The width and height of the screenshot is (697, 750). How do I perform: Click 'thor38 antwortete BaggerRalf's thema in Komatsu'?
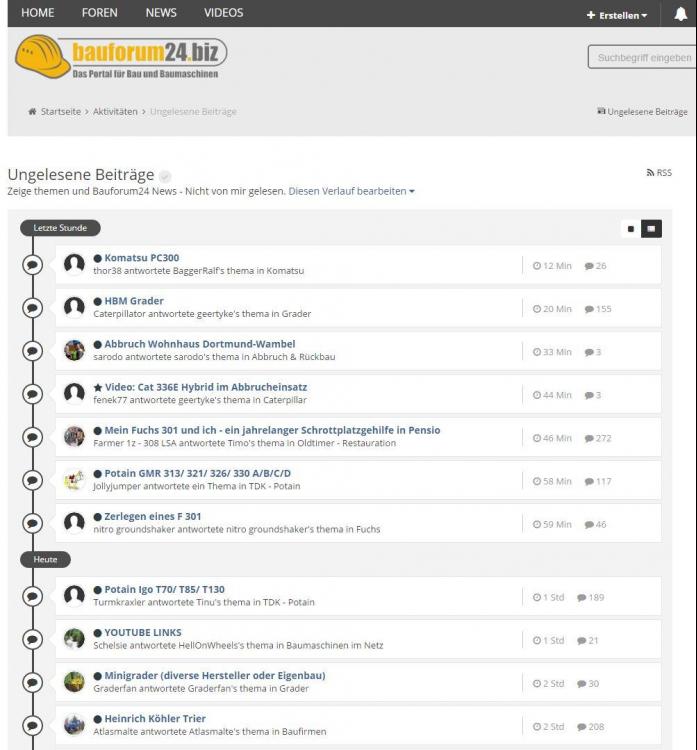(199, 271)
